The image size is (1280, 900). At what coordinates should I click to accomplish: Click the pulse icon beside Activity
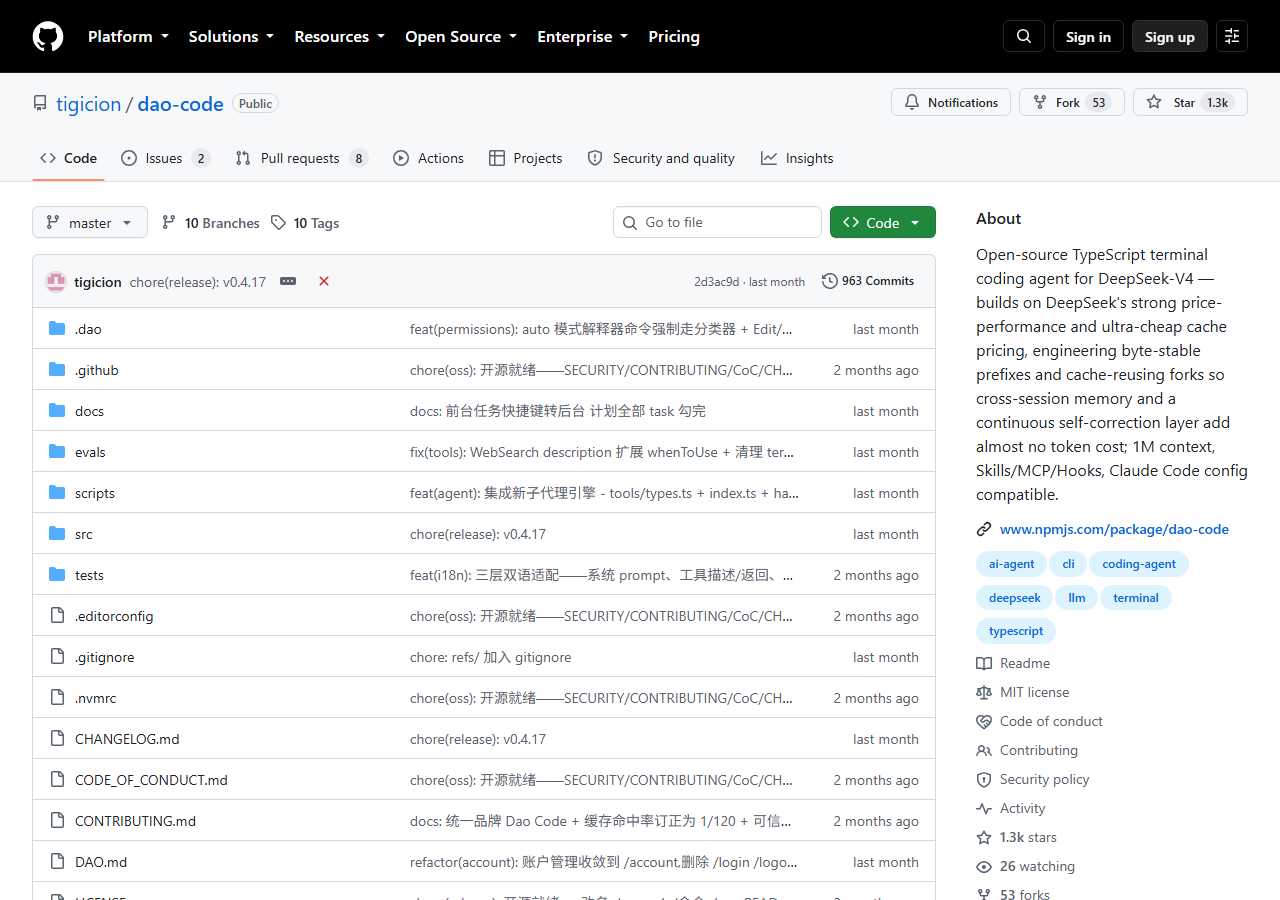[x=984, y=809]
